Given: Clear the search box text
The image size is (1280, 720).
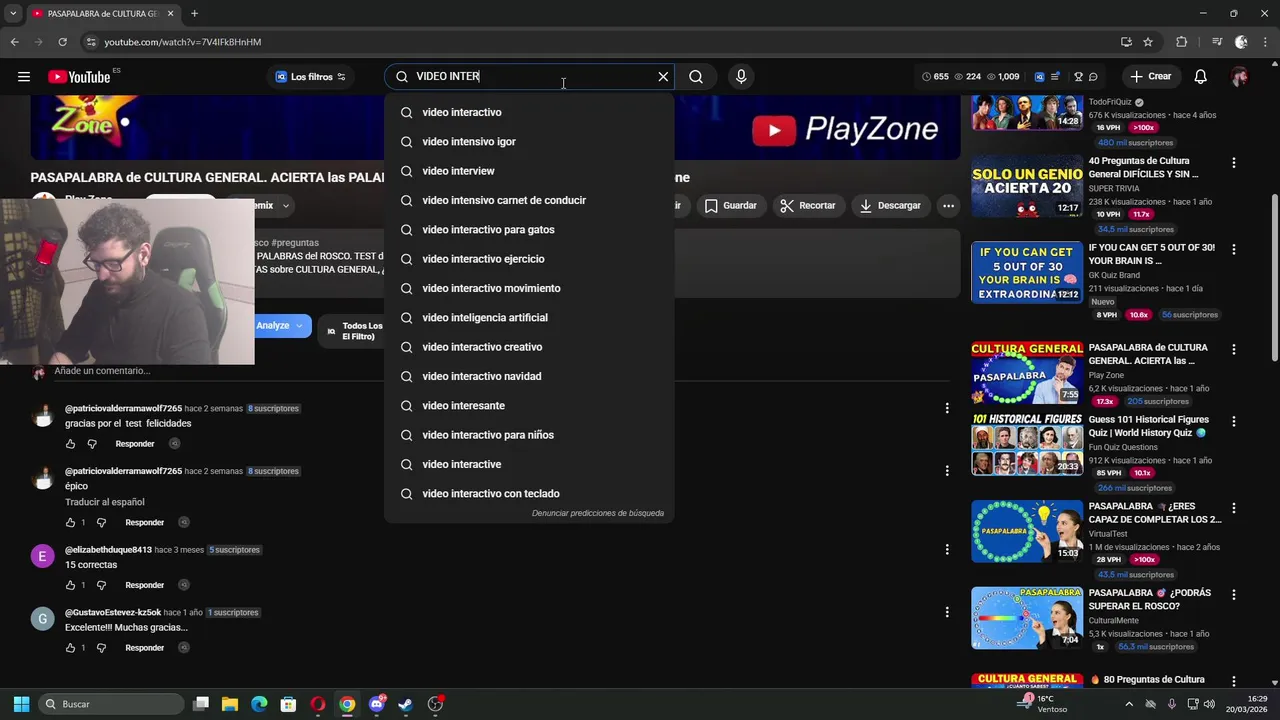Looking at the screenshot, I should pyautogui.click(x=663, y=77).
